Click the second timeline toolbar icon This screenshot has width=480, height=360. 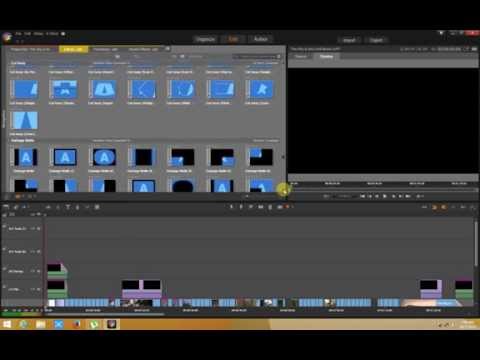(16, 207)
